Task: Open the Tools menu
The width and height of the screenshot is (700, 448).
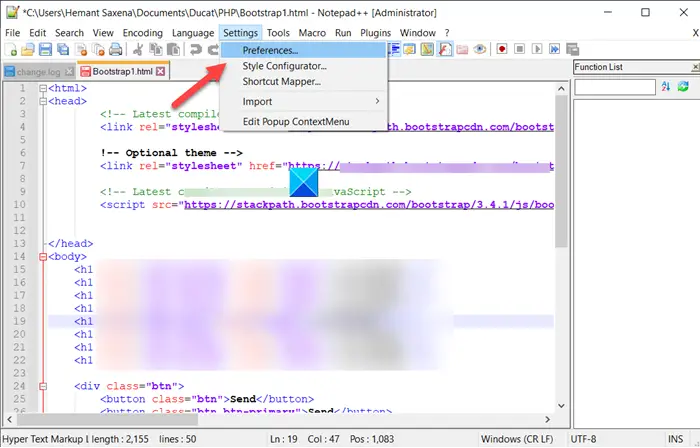Action: [278, 33]
